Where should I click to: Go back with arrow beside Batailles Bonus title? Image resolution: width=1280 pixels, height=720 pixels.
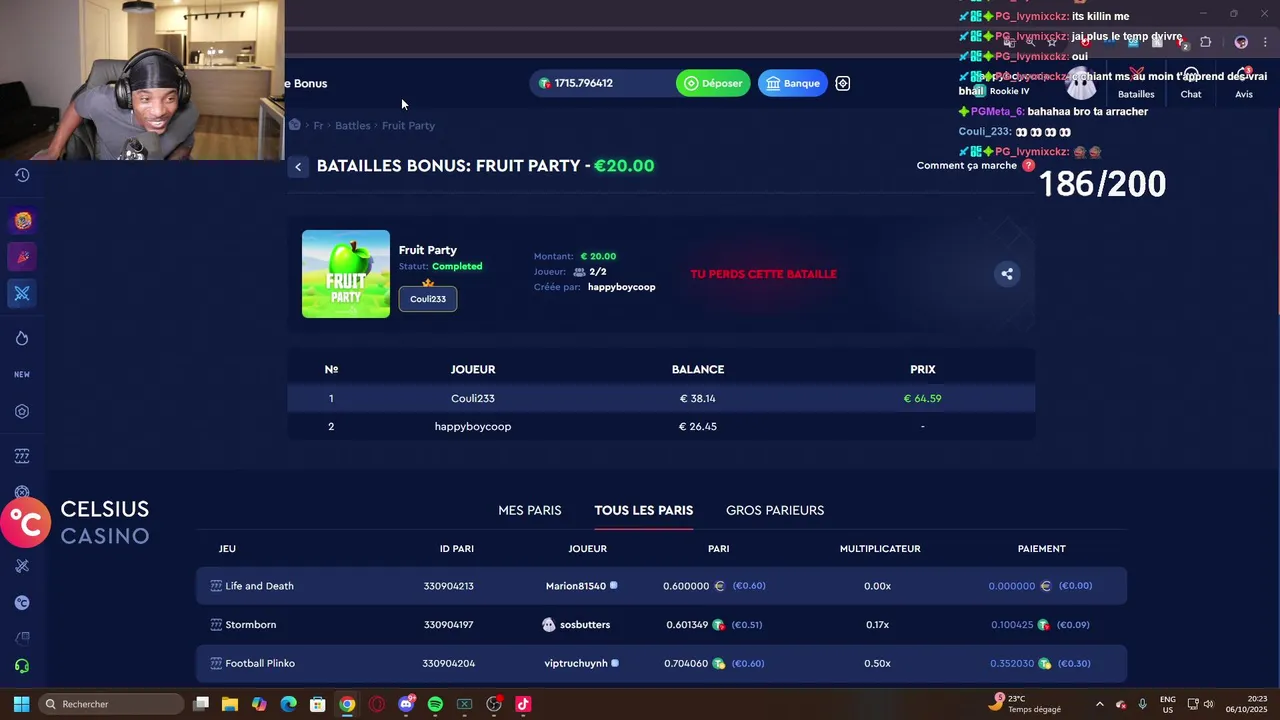click(298, 167)
